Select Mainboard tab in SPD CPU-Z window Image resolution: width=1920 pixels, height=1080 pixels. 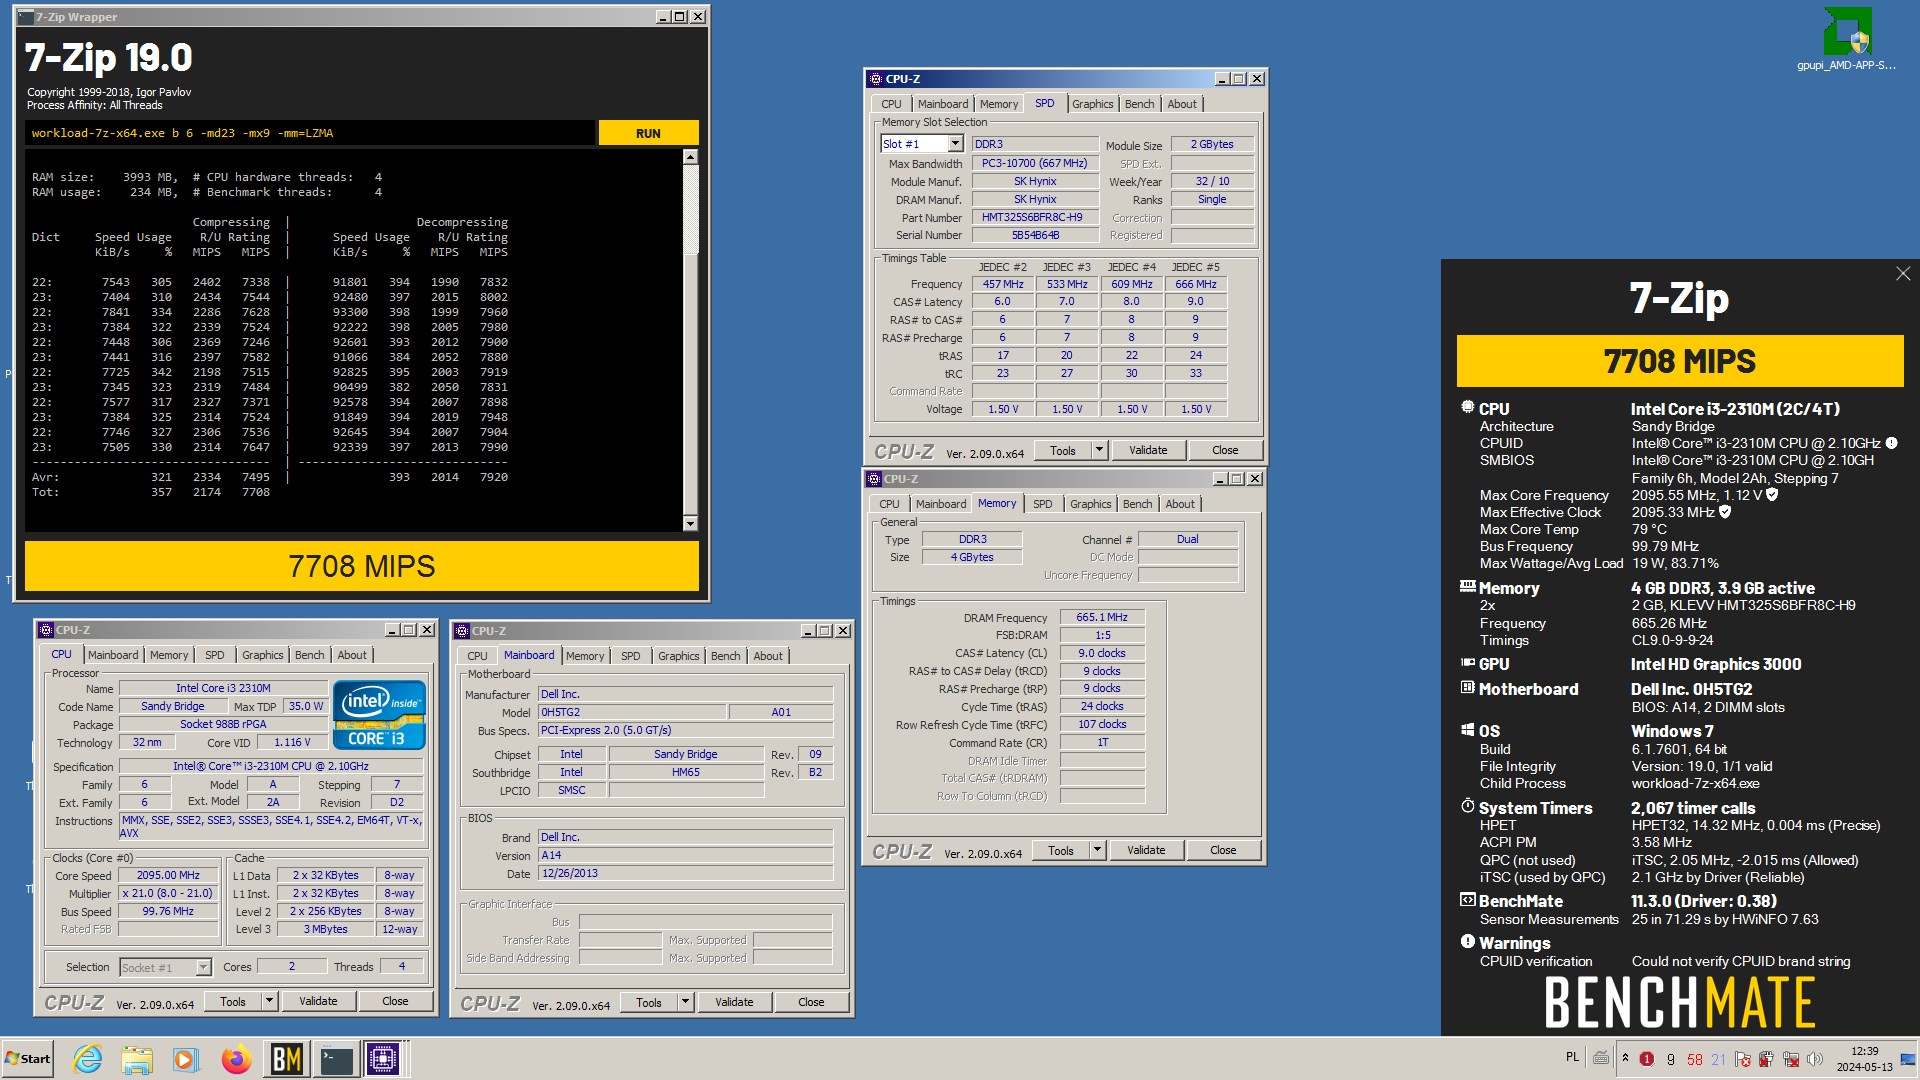tap(943, 104)
